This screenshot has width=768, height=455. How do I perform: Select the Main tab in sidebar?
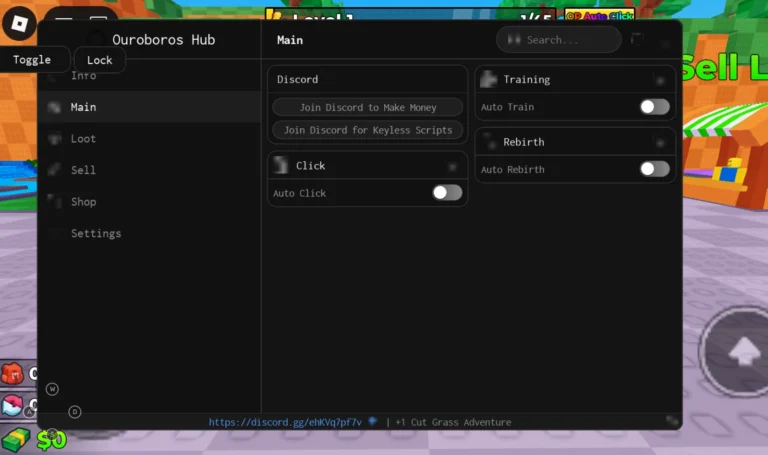point(149,107)
